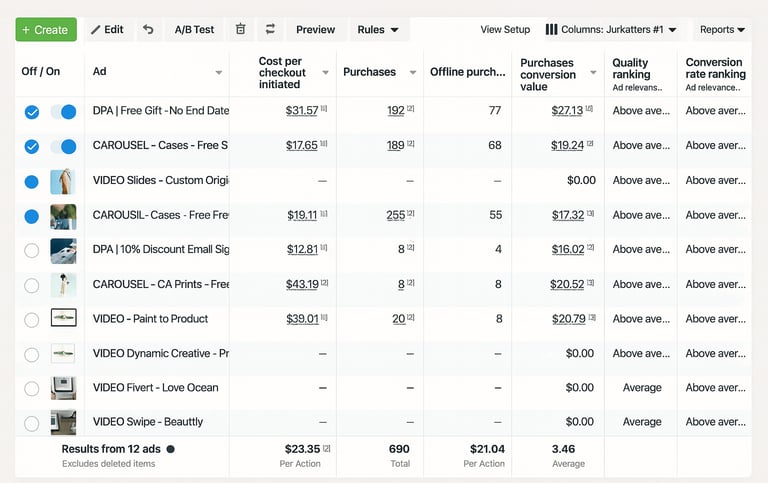Click the $31.57 cost per checkout value

tap(302, 111)
